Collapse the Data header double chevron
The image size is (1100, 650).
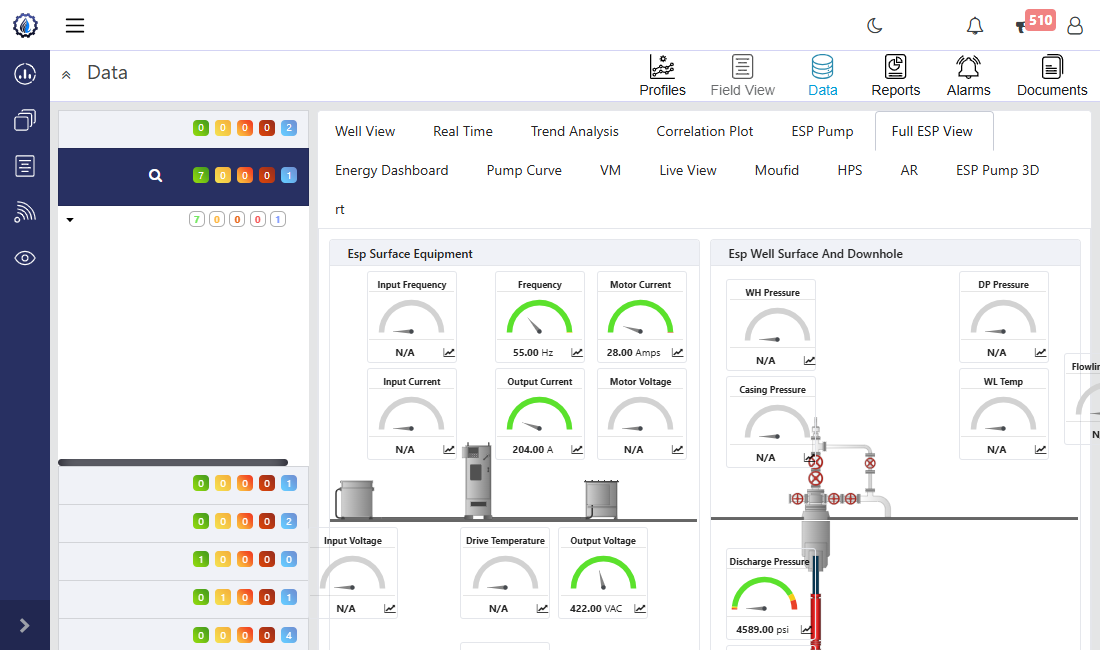66,74
